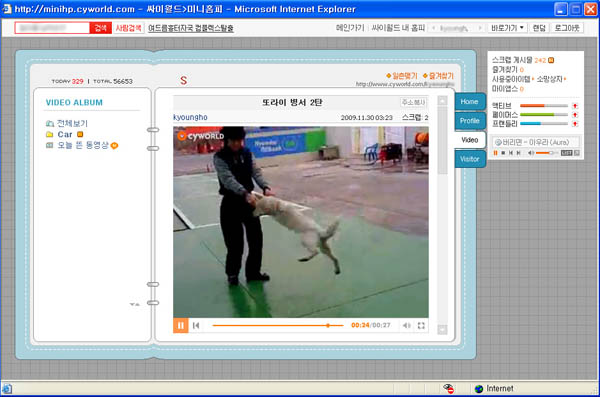This screenshot has width=600, height=397.
Task: Switch to the Visitor tab
Action: click(x=470, y=159)
